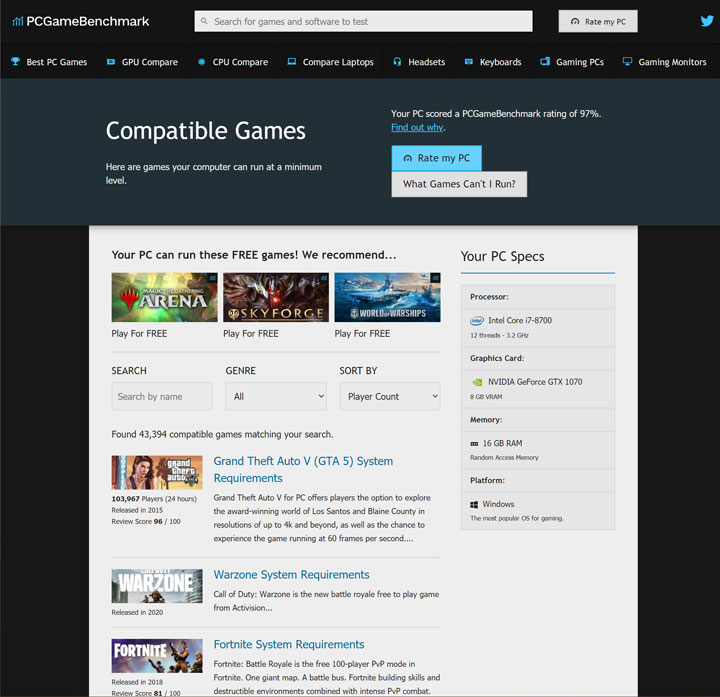Expand the Genre dropdown set to All
Viewport: 720px width, 697px height.
(x=276, y=396)
